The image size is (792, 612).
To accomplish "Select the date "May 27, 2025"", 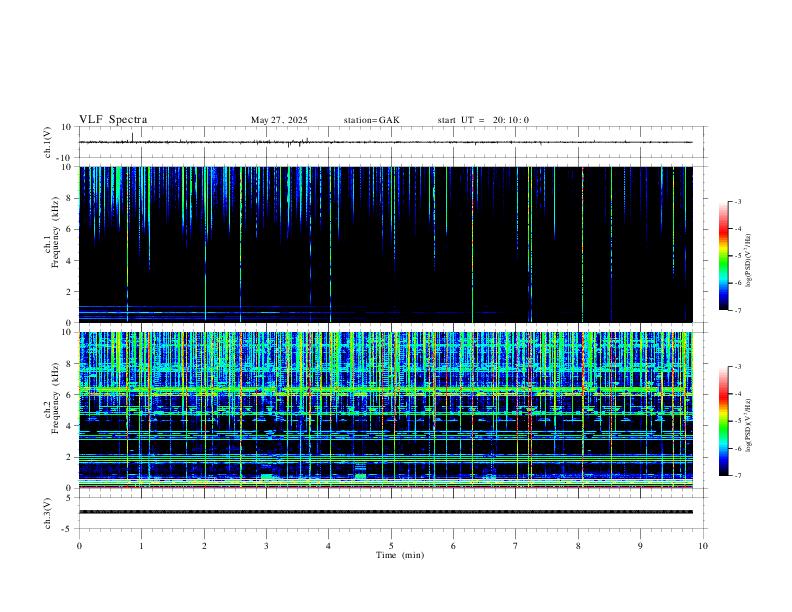I will 279,120.
